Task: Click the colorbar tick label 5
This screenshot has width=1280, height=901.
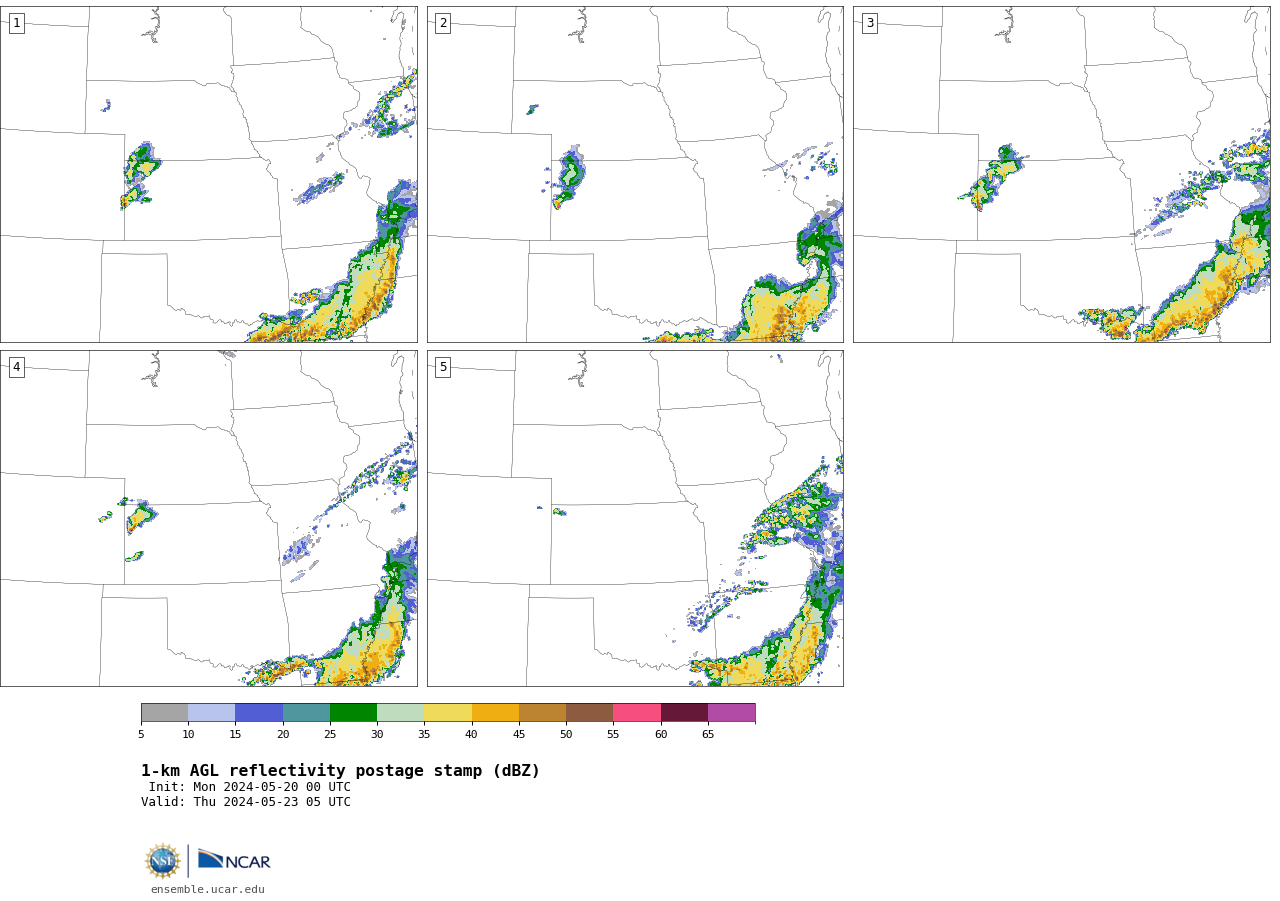Action: click(x=141, y=735)
